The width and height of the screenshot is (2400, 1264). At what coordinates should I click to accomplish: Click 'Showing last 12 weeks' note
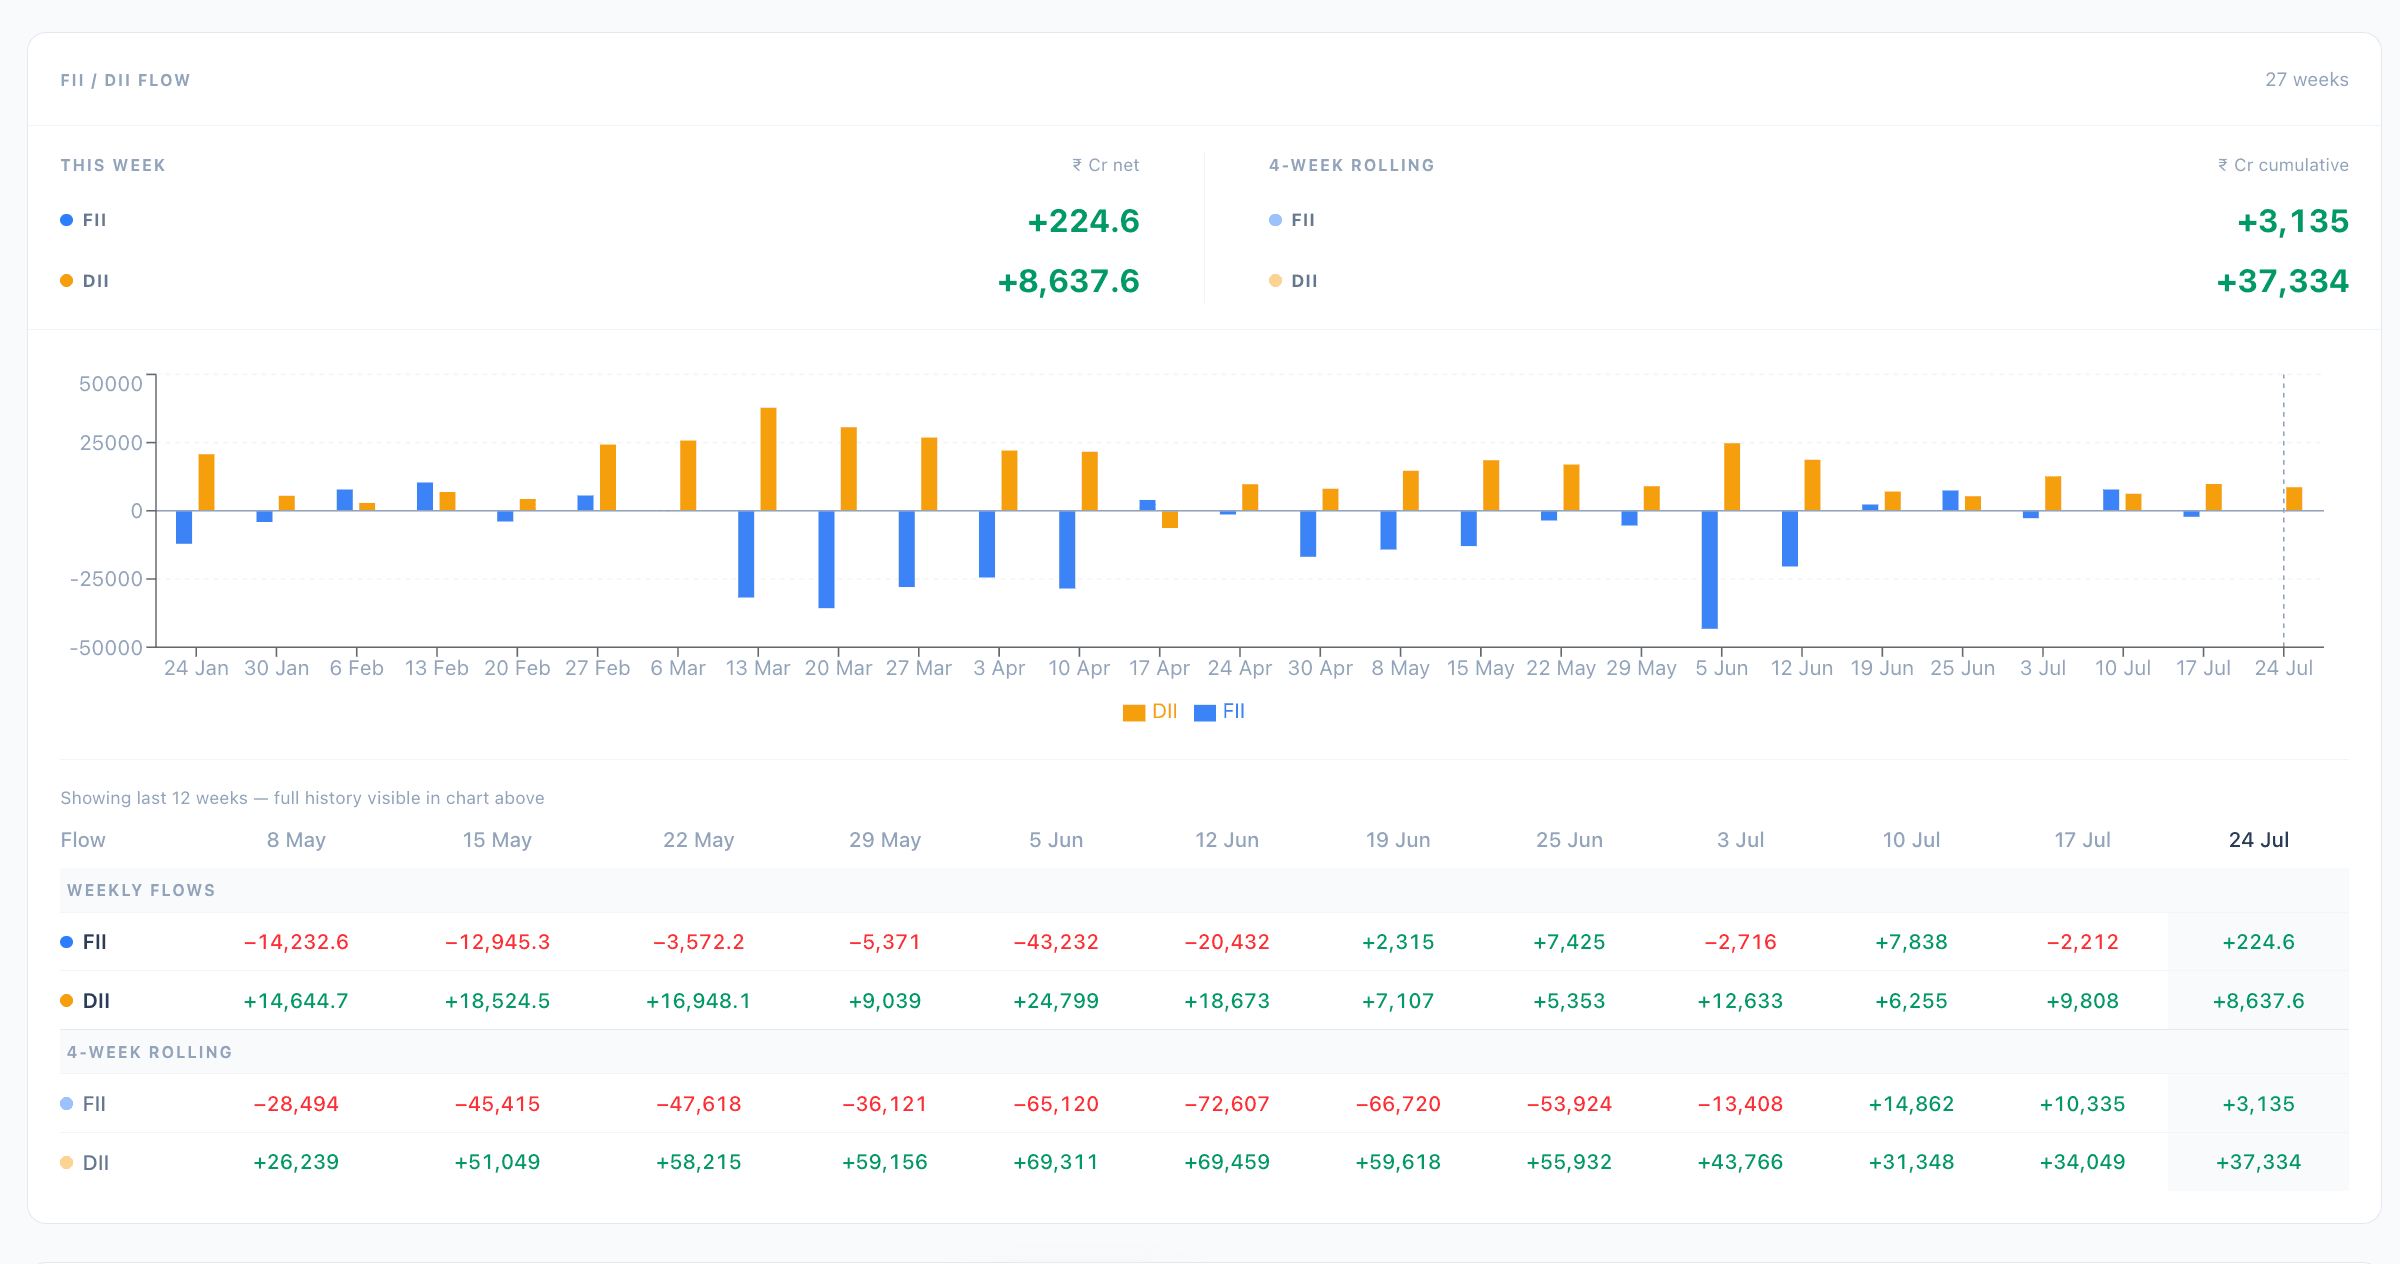302,798
